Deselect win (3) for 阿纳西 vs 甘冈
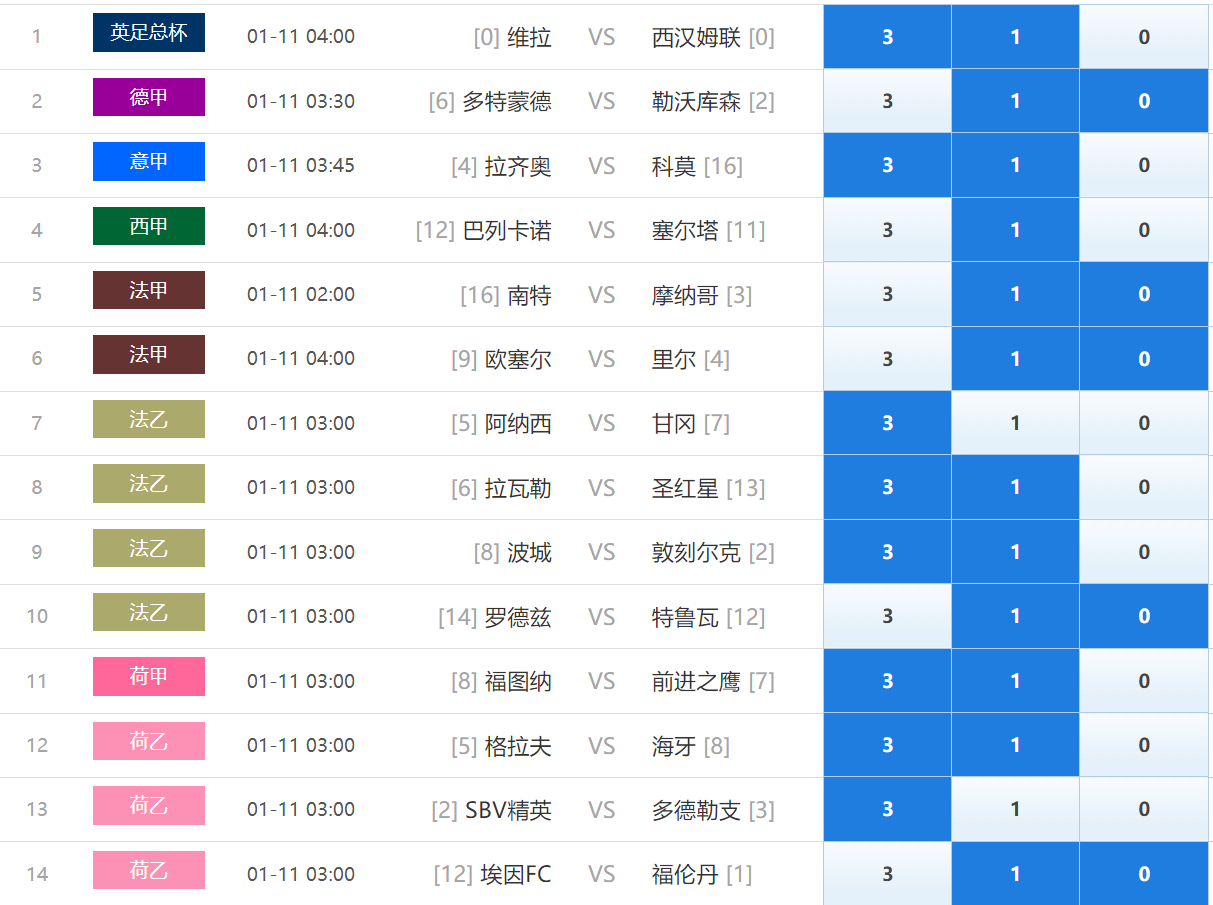 [x=887, y=423]
